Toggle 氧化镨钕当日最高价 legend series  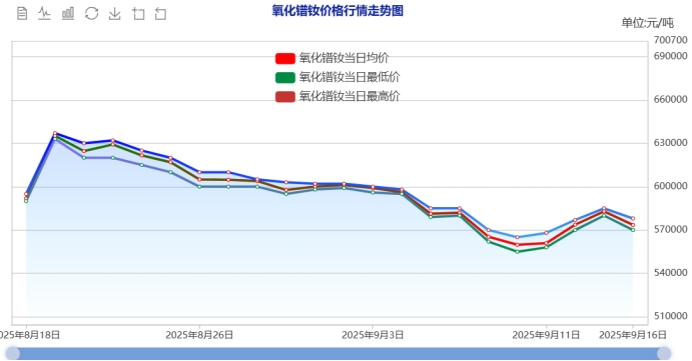coord(338,96)
